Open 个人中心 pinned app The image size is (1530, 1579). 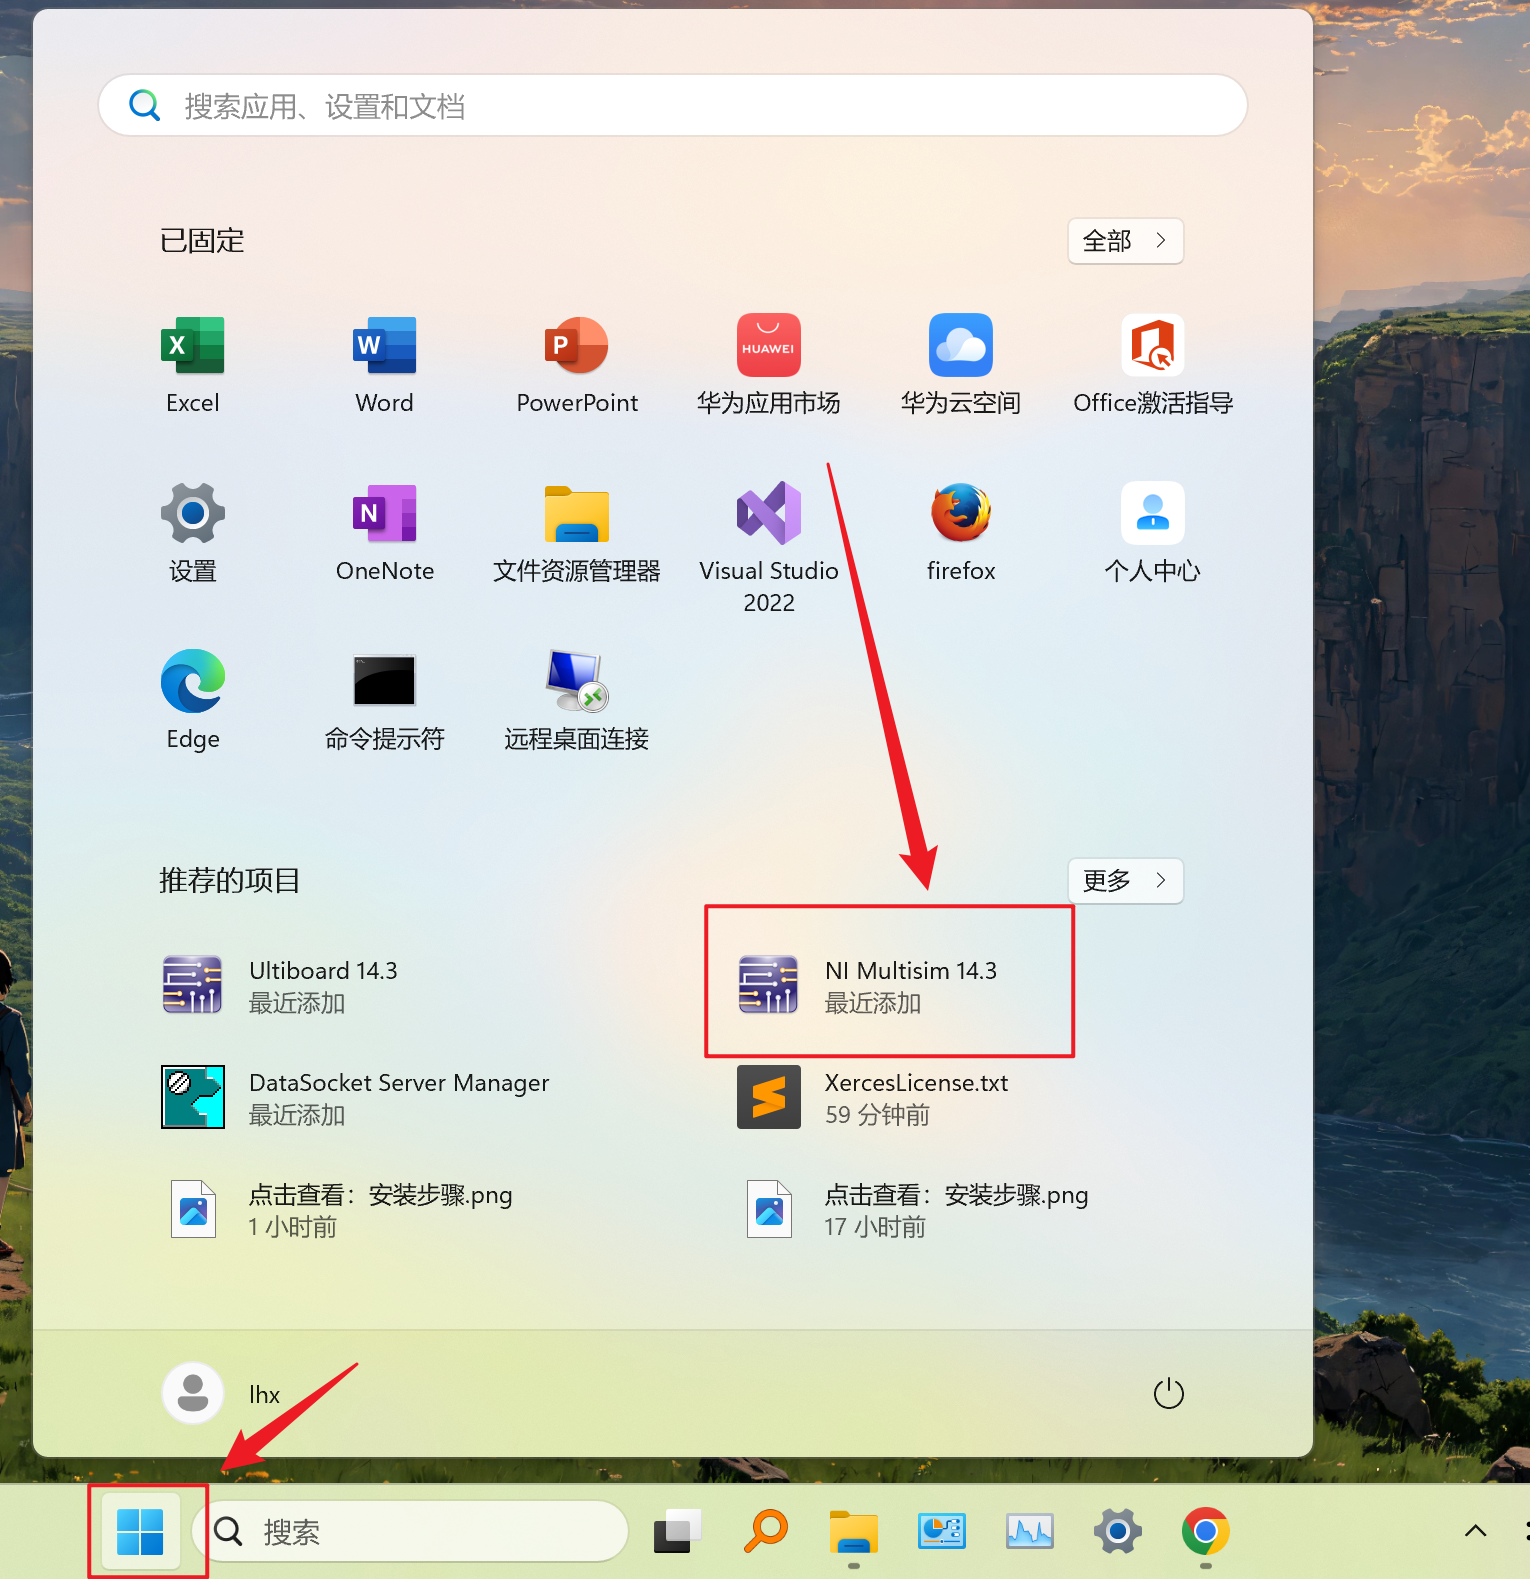(x=1153, y=533)
